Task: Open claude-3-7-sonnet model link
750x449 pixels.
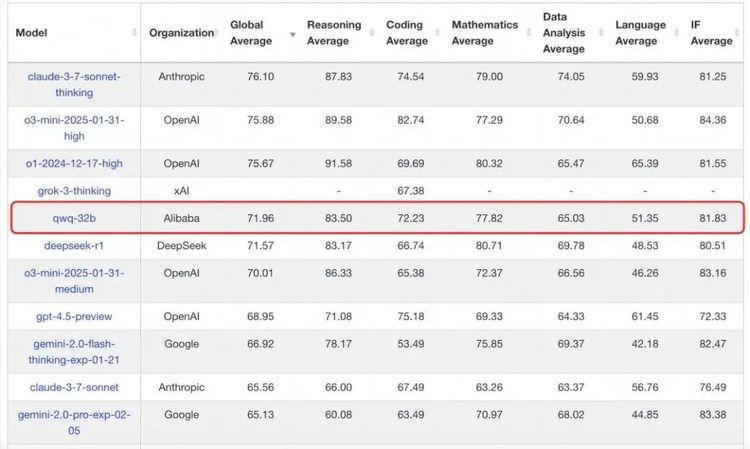Action: click(74, 387)
